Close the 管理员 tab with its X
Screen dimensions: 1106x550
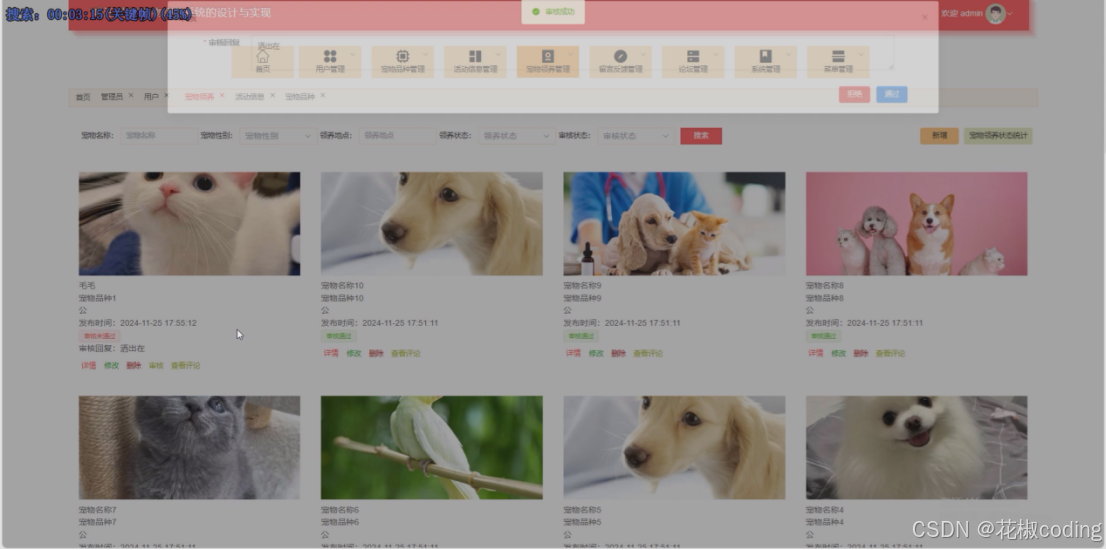(x=130, y=95)
